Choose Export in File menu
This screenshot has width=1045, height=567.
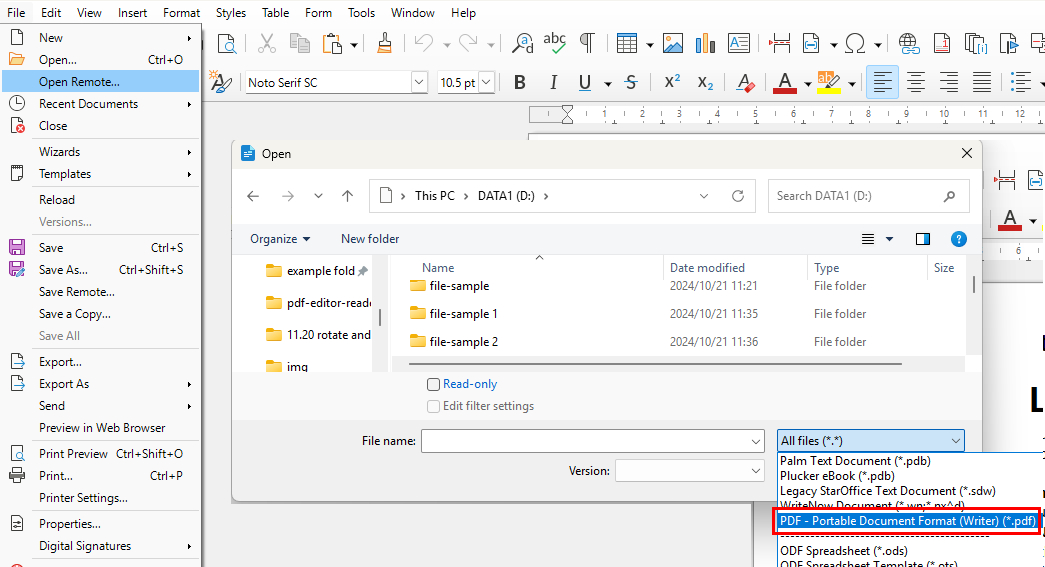click(x=101, y=362)
